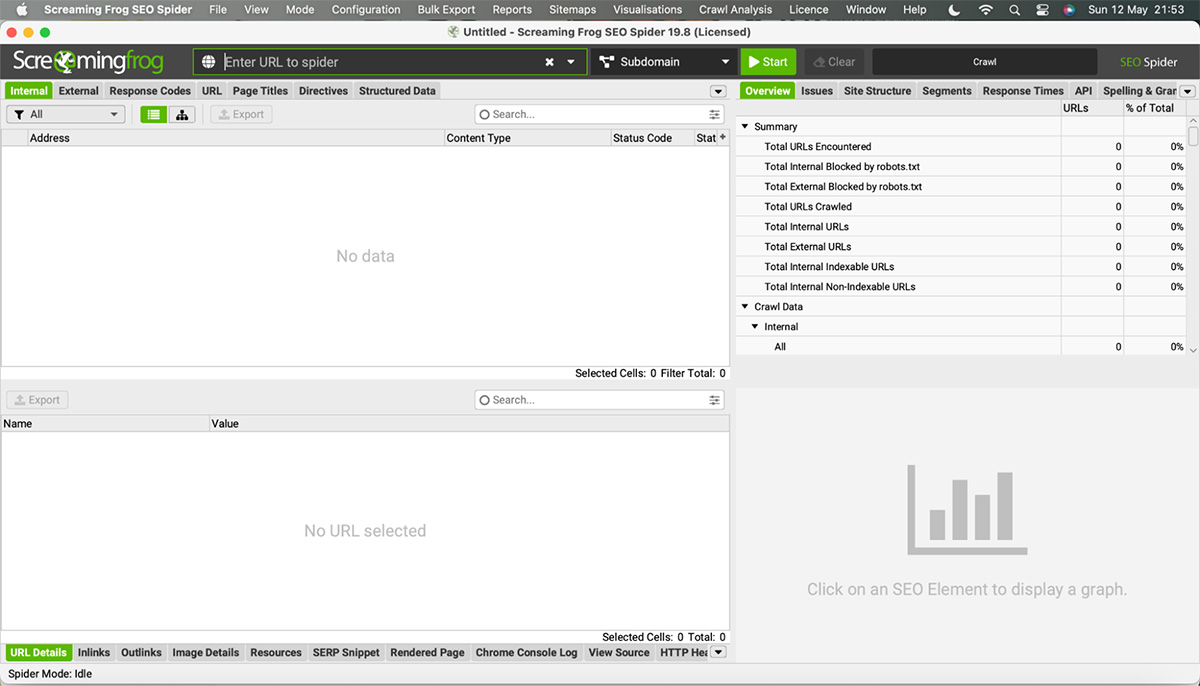Start the crawl with the Start button
This screenshot has height=686, width=1200.
768,62
